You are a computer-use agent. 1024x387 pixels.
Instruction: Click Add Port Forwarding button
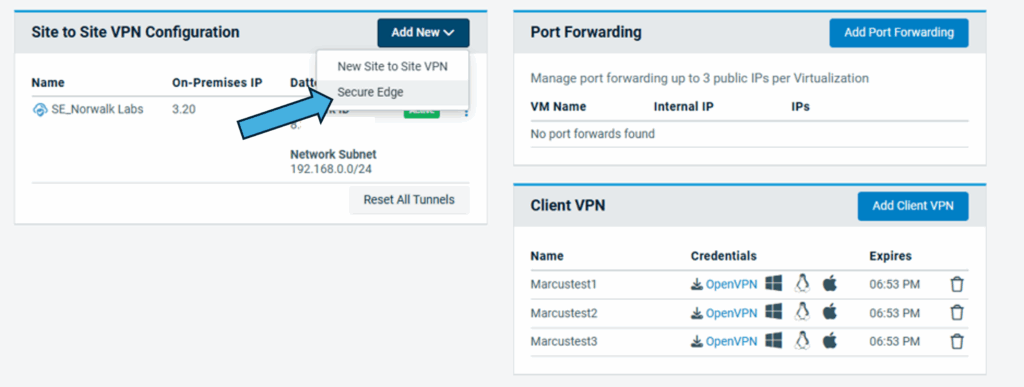(x=899, y=33)
